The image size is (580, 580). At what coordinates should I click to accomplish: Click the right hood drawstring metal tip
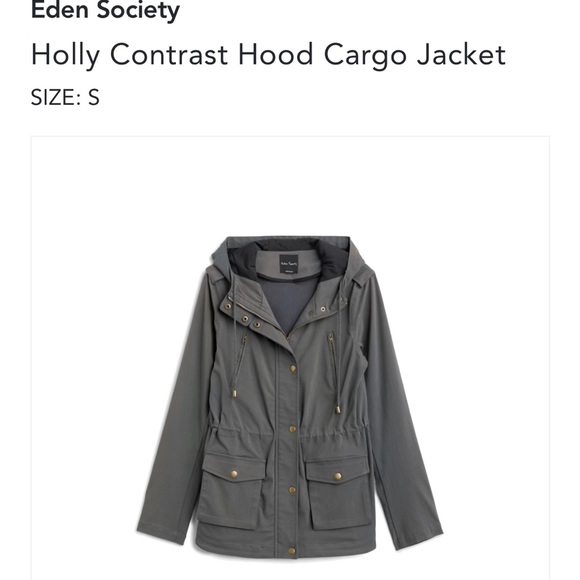[x=338, y=409]
